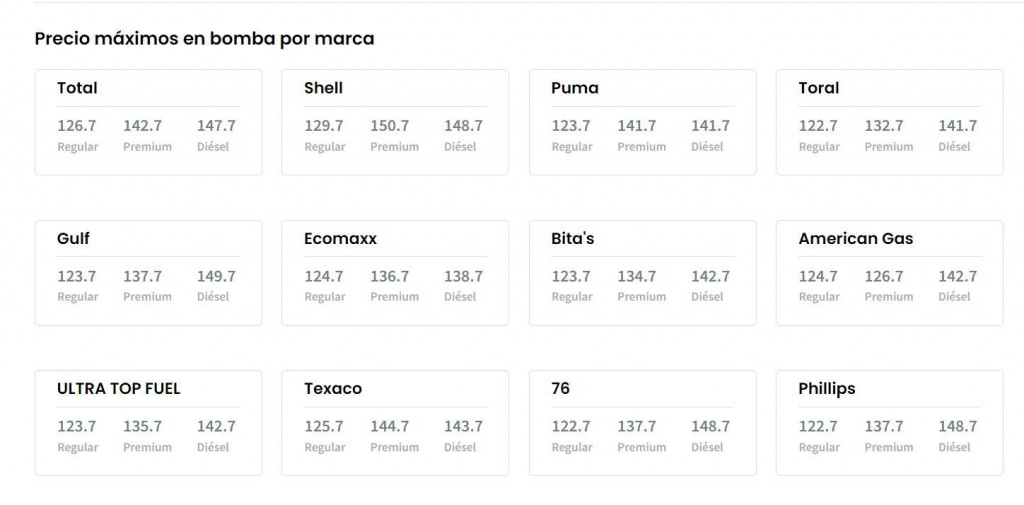Click Toral's Premium price 132.7

tap(884, 126)
